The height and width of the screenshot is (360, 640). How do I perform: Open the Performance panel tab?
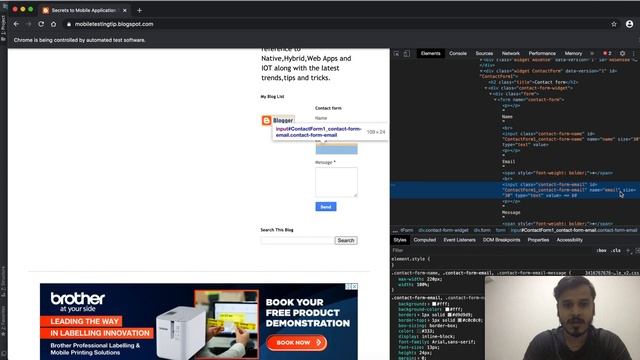pyautogui.click(x=542, y=53)
